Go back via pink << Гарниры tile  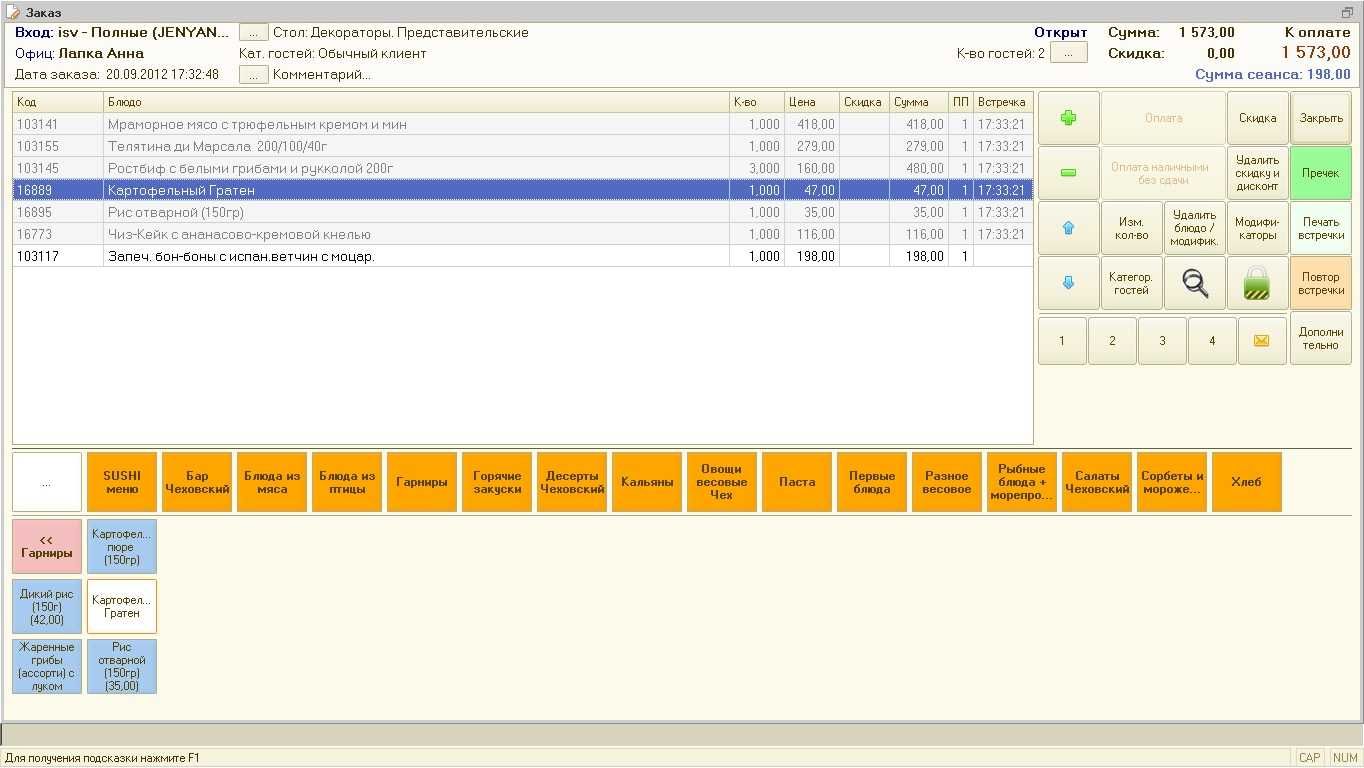click(x=47, y=546)
